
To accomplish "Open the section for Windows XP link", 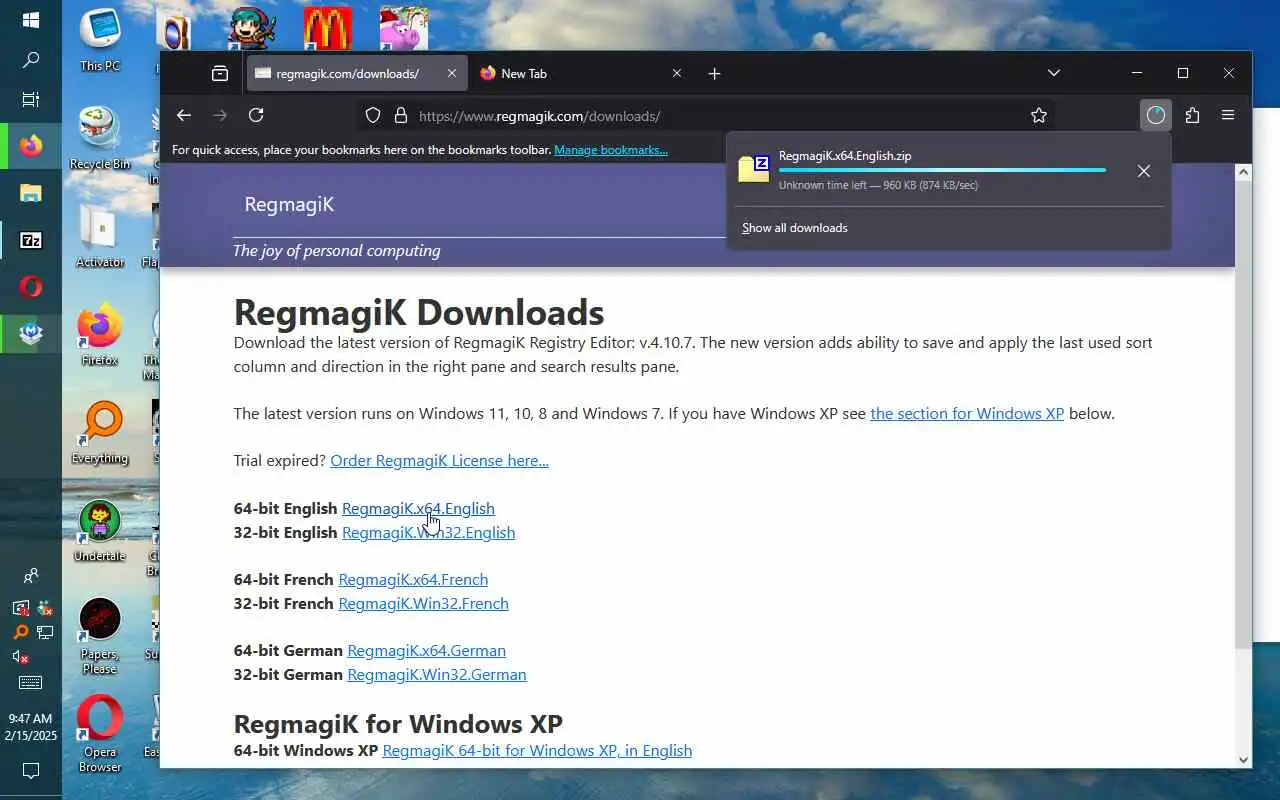I will coord(967,413).
